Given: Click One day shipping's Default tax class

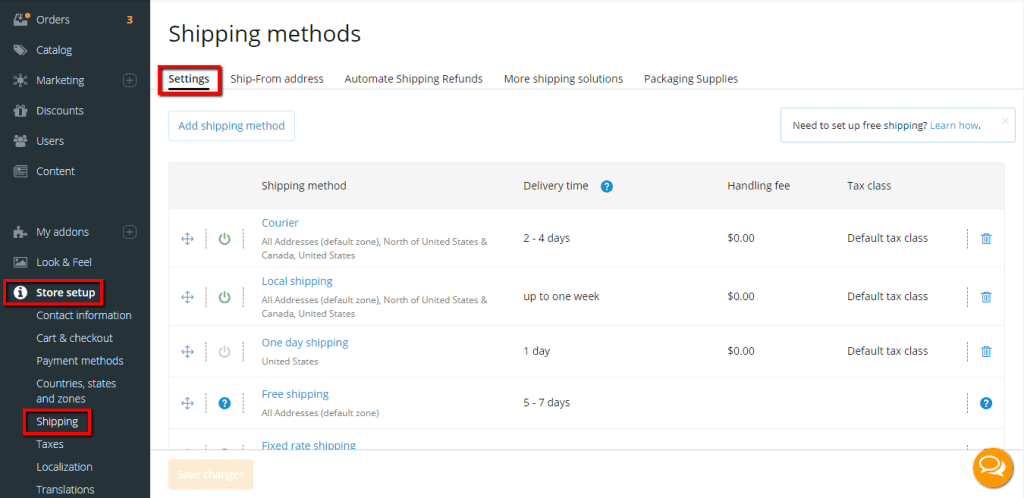Looking at the screenshot, I should tap(888, 351).
